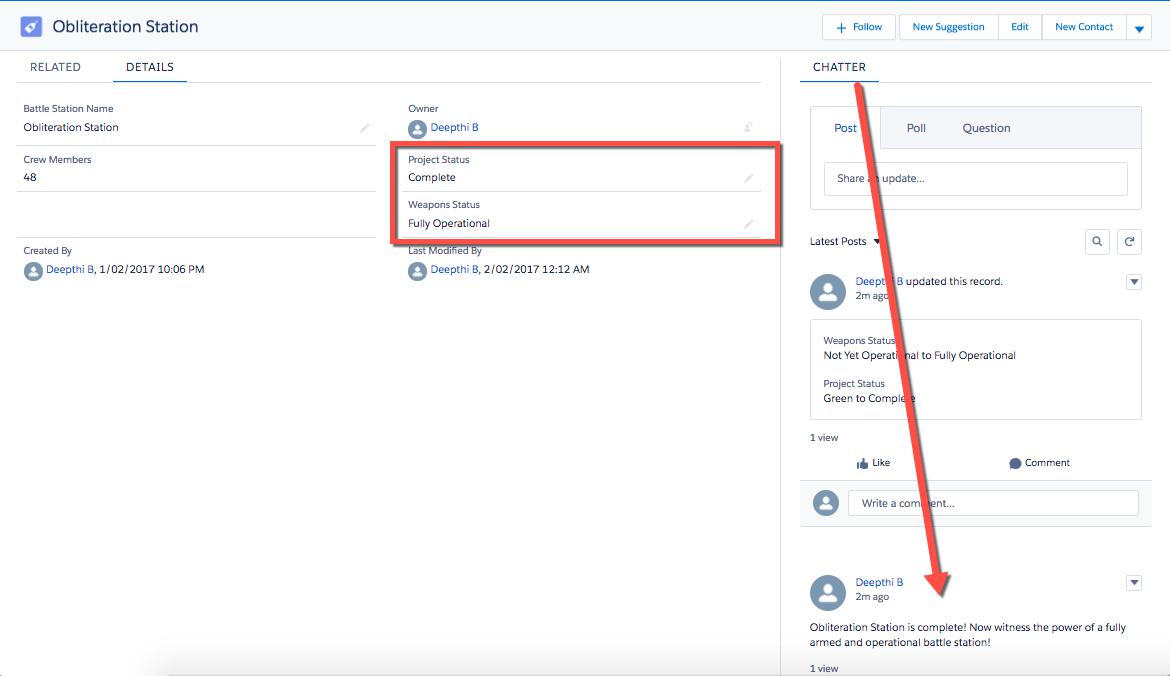Like the record update post
Viewport: 1170px width, 676px height.
point(873,463)
